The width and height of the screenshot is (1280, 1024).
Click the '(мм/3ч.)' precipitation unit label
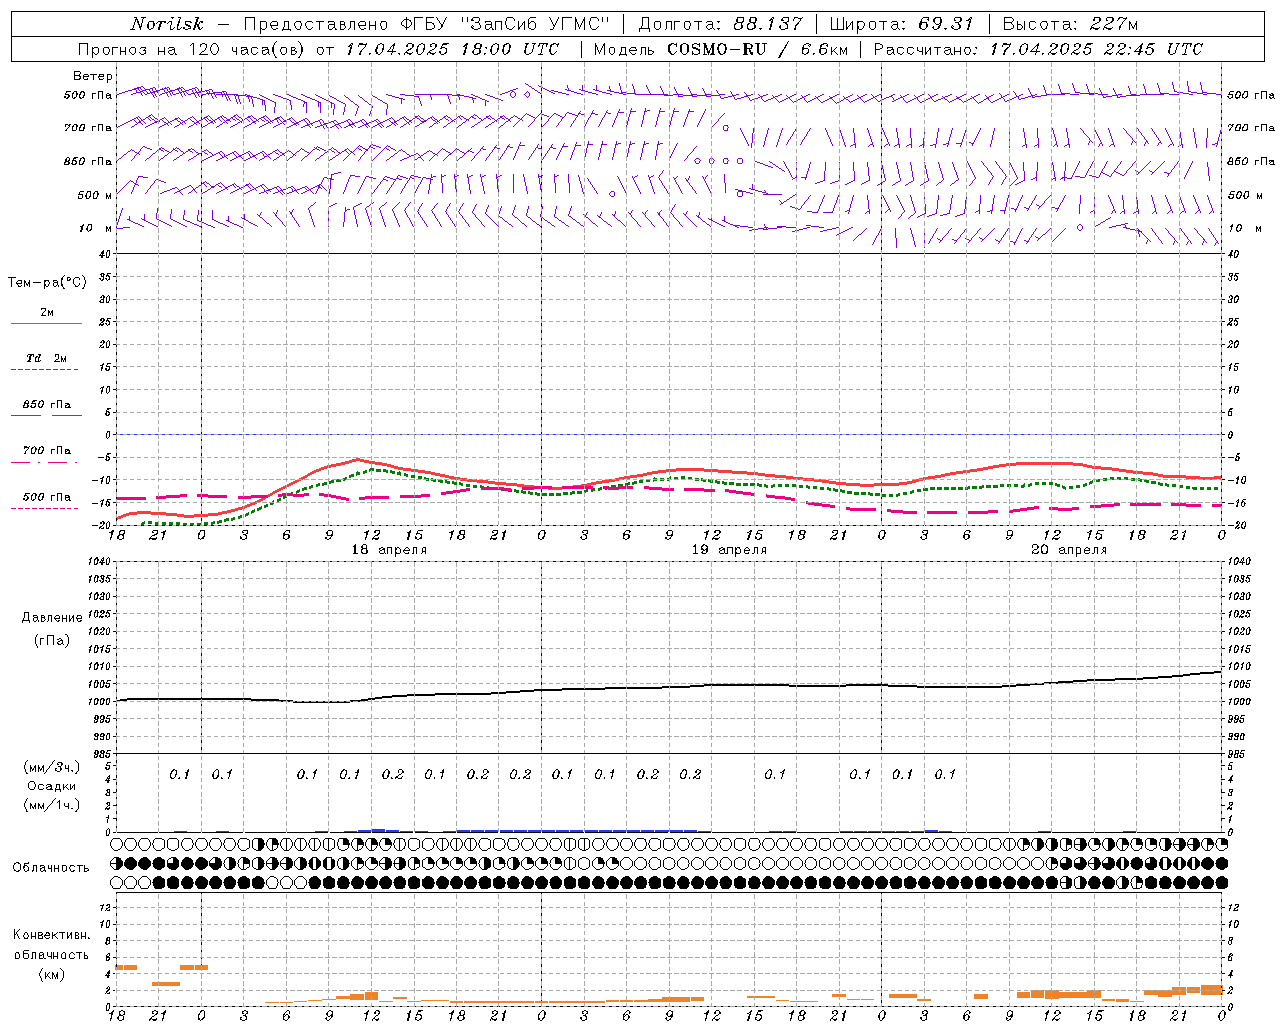click(x=52, y=767)
